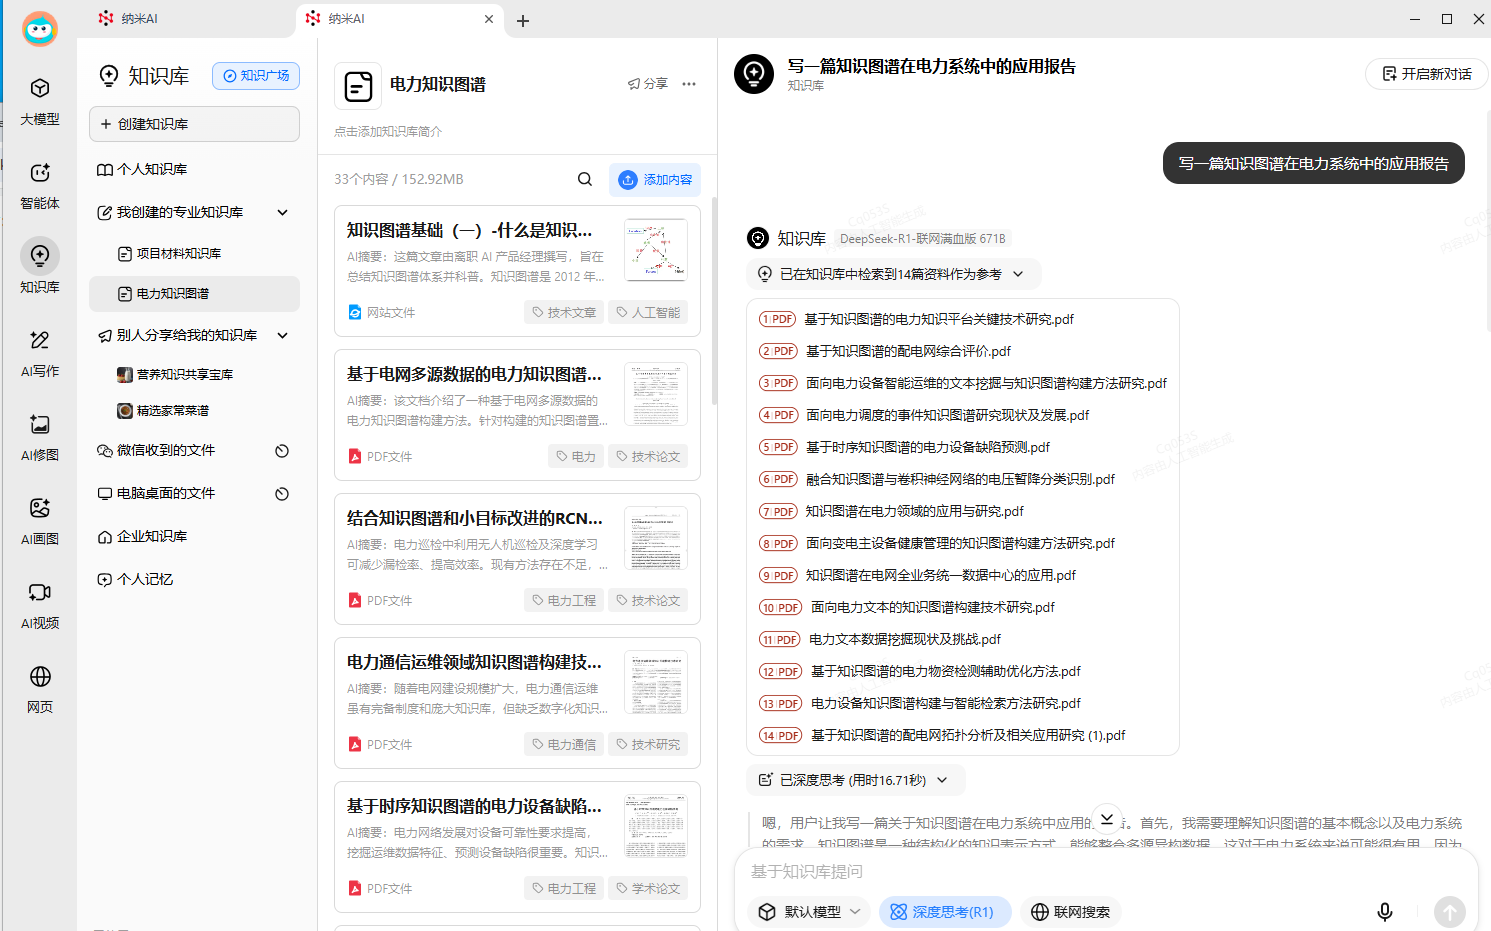
Task: Open the AI画图 sidebar icon
Action: [40, 521]
